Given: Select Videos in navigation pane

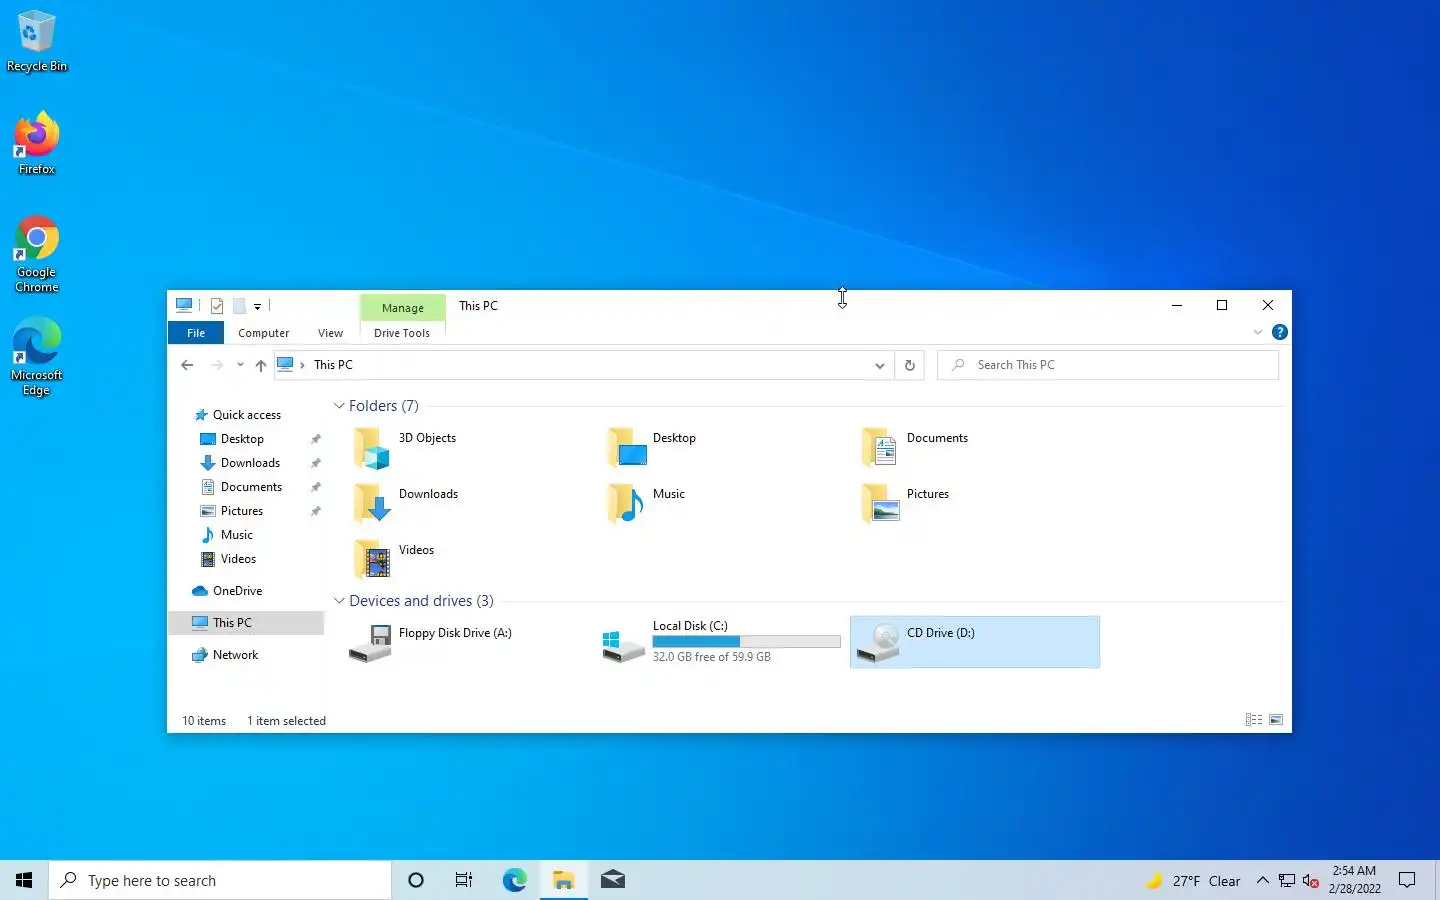Looking at the screenshot, I should (x=238, y=559).
